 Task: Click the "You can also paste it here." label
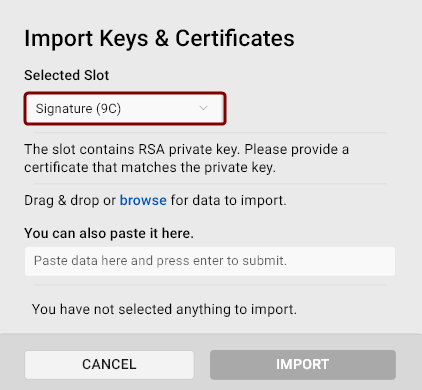tap(109, 233)
